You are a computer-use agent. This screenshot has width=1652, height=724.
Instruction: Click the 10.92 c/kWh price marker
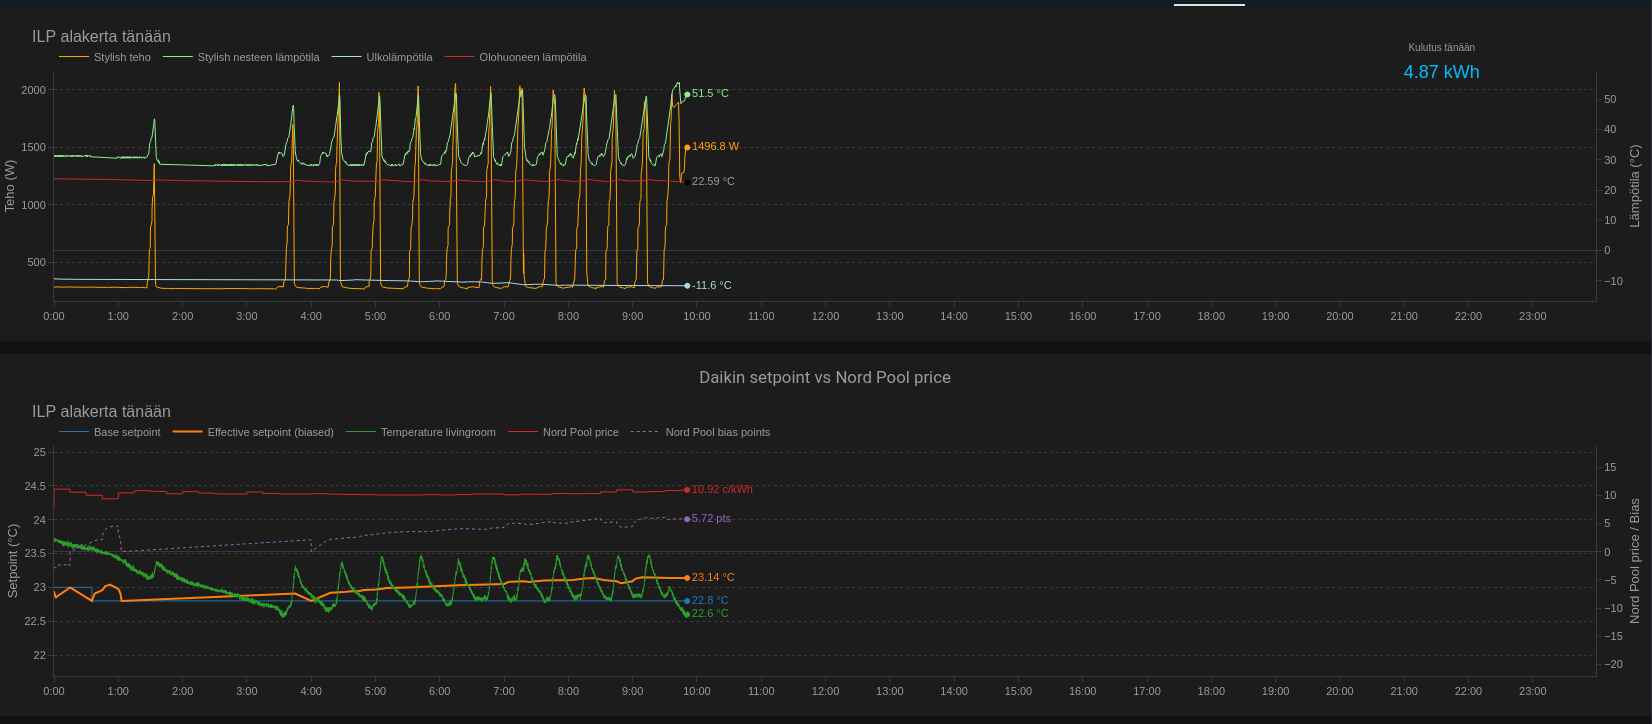click(x=687, y=490)
